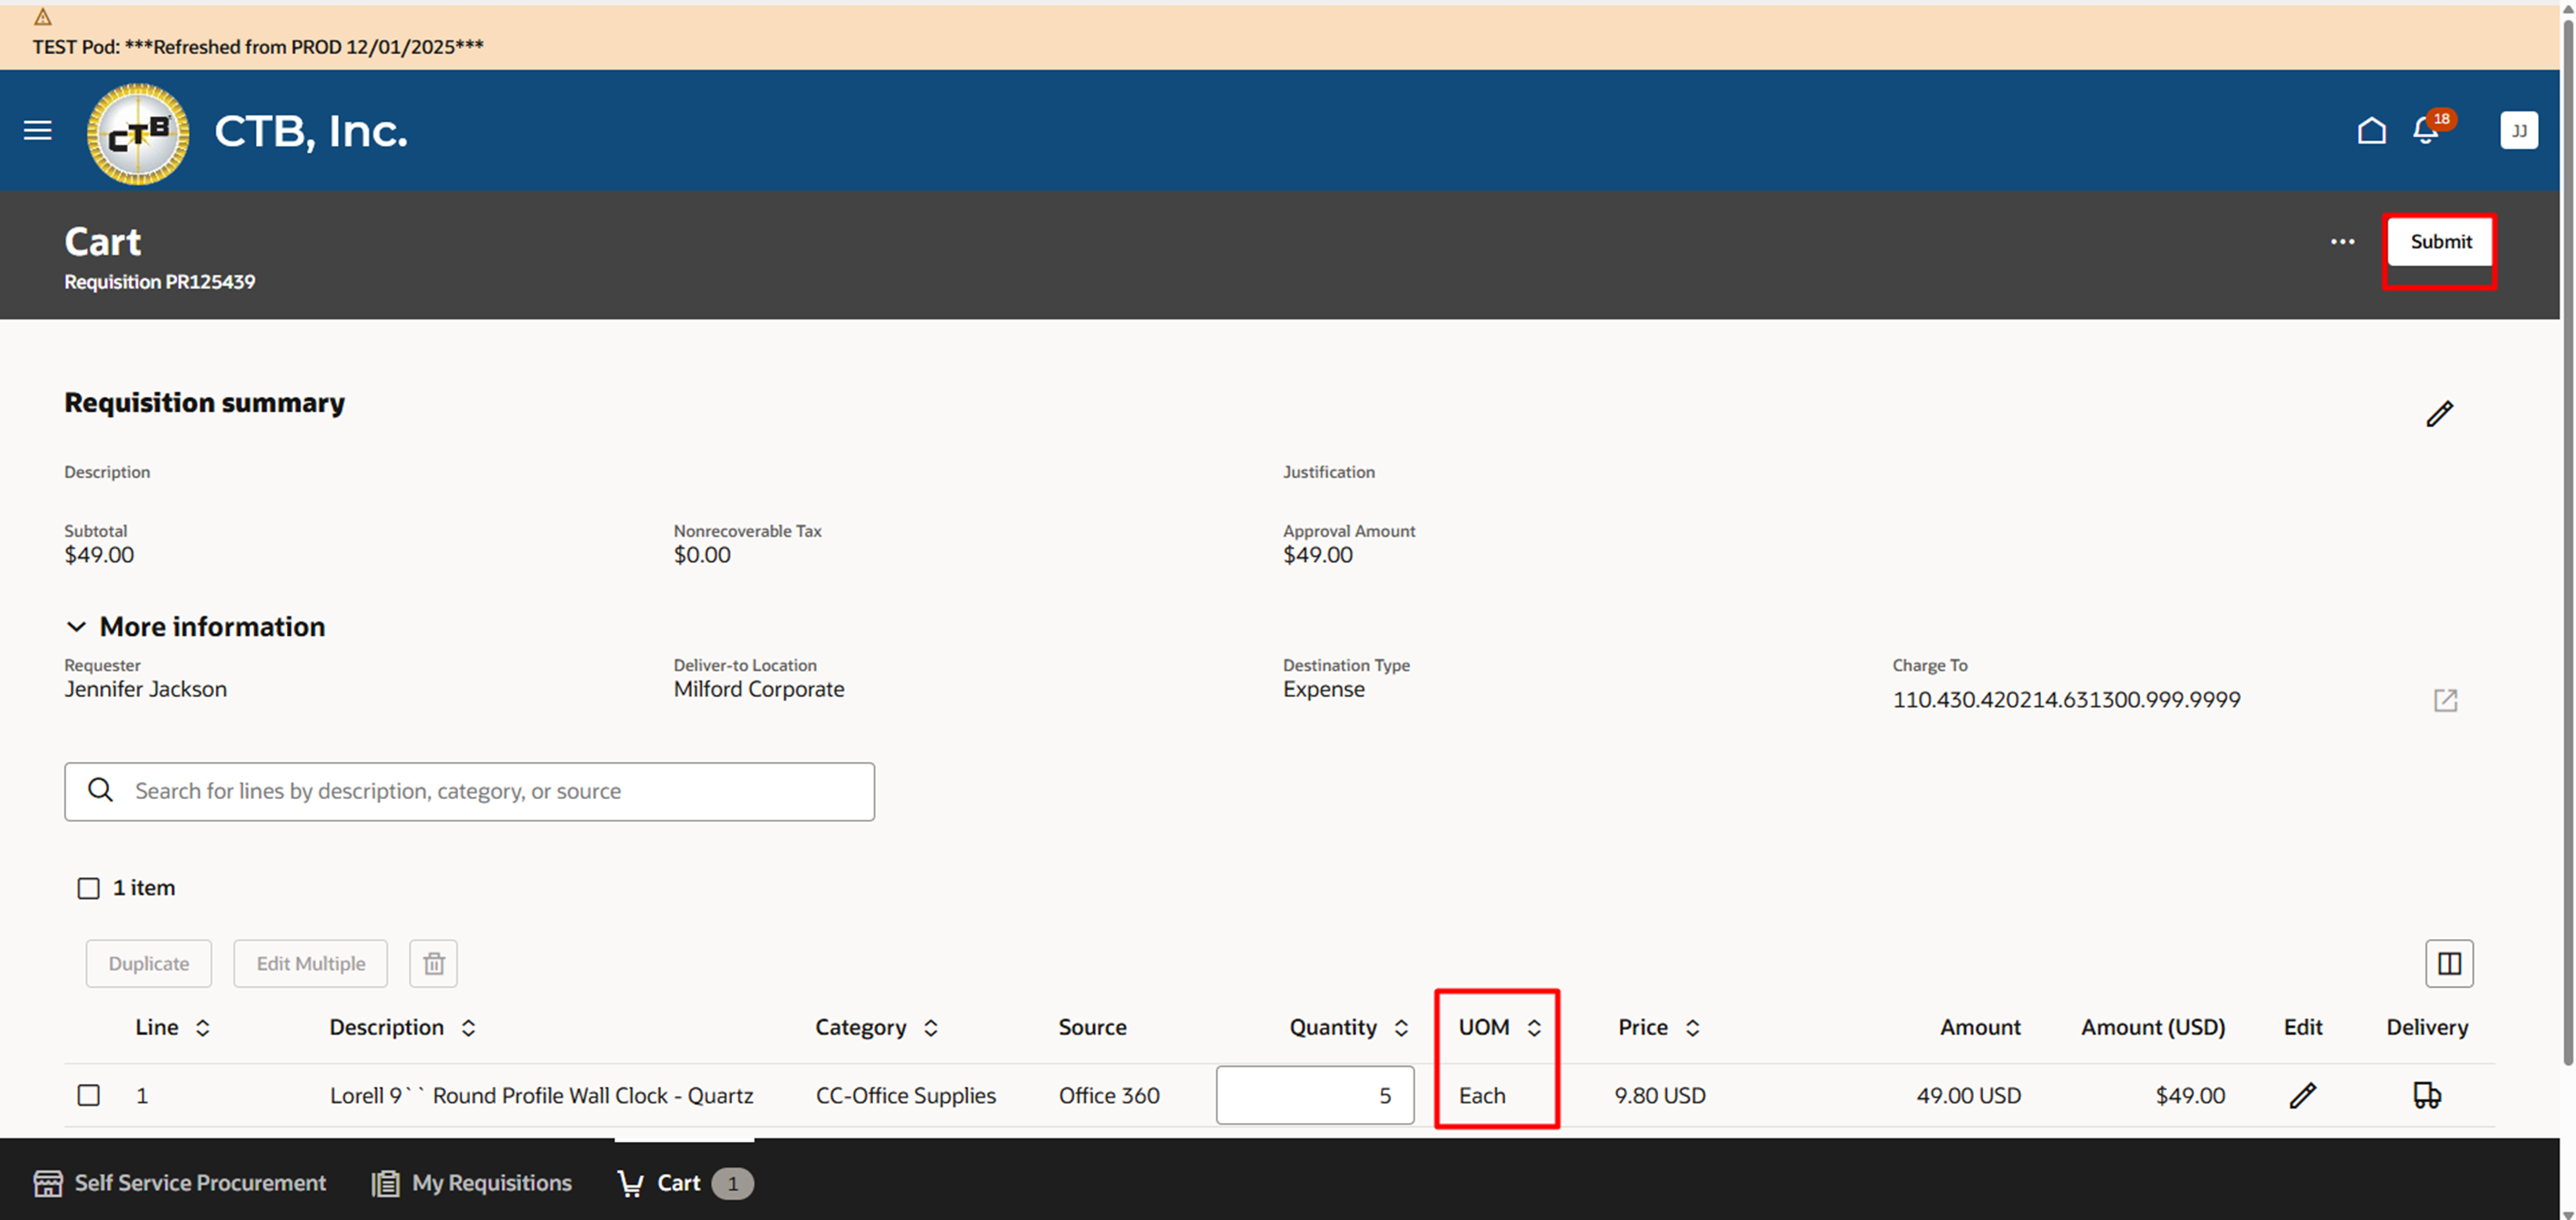The image size is (2576, 1220).
Task: Sort by the Category column
Action: [930, 1027]
